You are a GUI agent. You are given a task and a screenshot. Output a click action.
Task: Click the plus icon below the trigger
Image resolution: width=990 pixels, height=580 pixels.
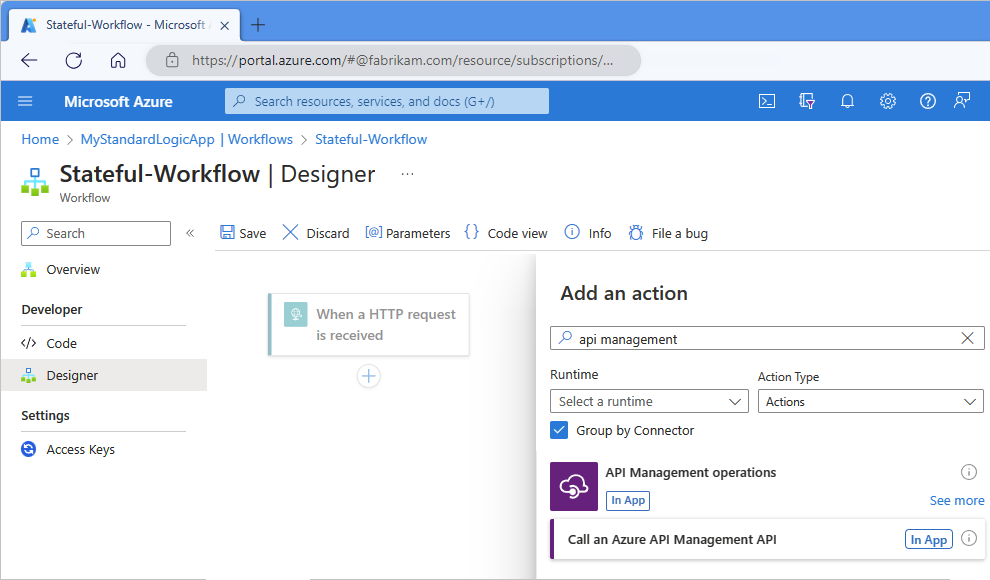[x=369, y=376]
